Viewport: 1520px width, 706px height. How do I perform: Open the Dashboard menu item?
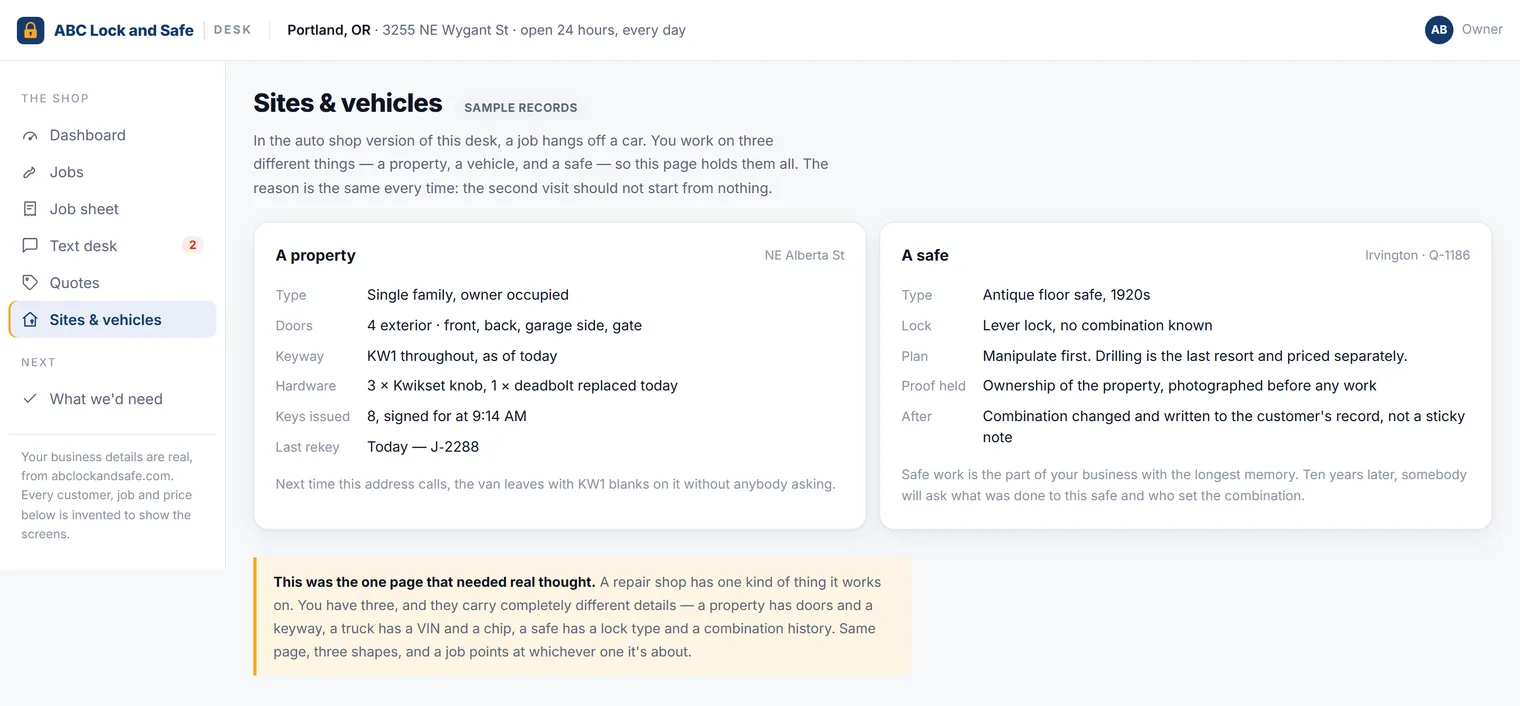tap(112, 135)
